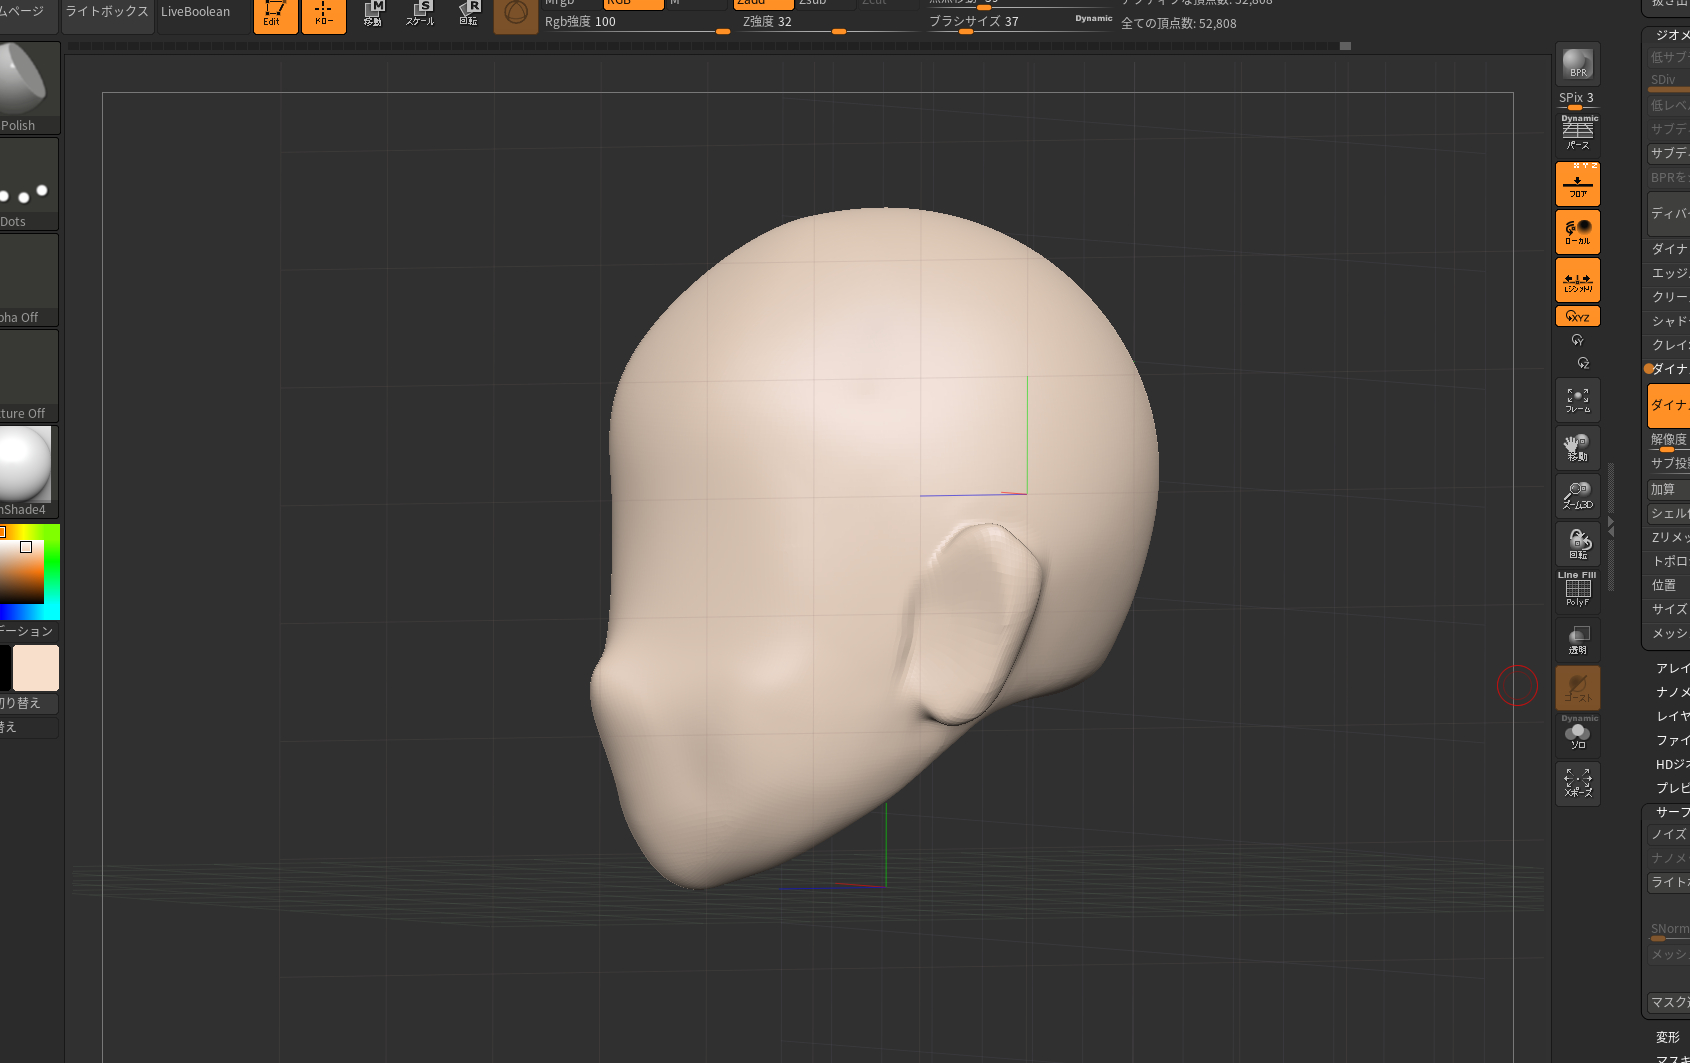This screenshot has width=1690, height=1063.
Task: Toggle the ローカル local symmetry button
Action: point(1578,232)
